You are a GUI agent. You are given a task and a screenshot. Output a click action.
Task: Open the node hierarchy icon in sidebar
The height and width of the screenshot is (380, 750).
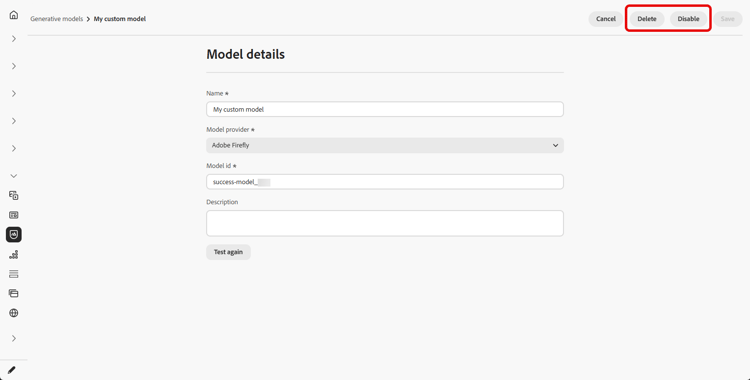(13, 254)
